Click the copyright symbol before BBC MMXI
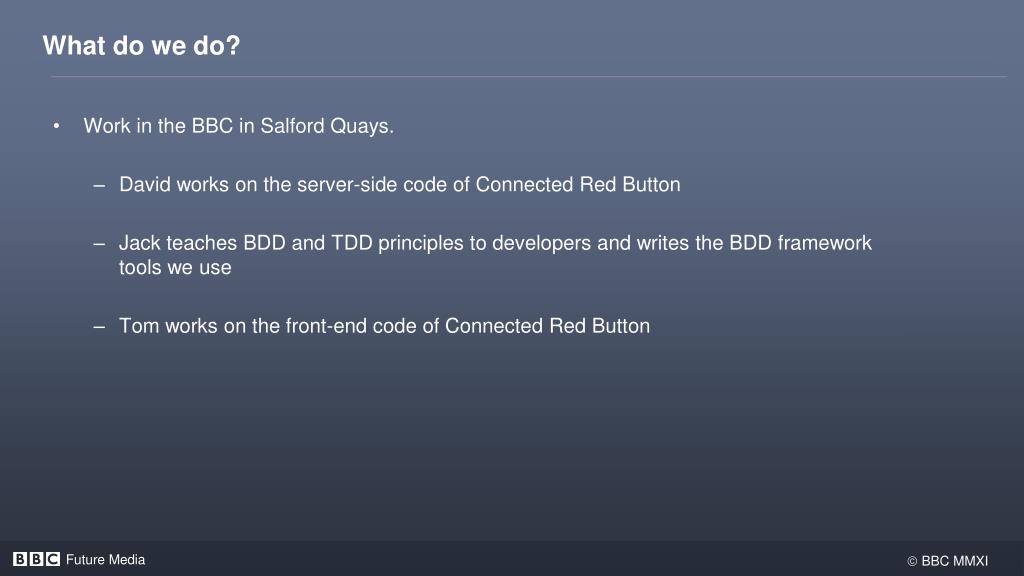The image size is (1024, 576). (912, 562)
